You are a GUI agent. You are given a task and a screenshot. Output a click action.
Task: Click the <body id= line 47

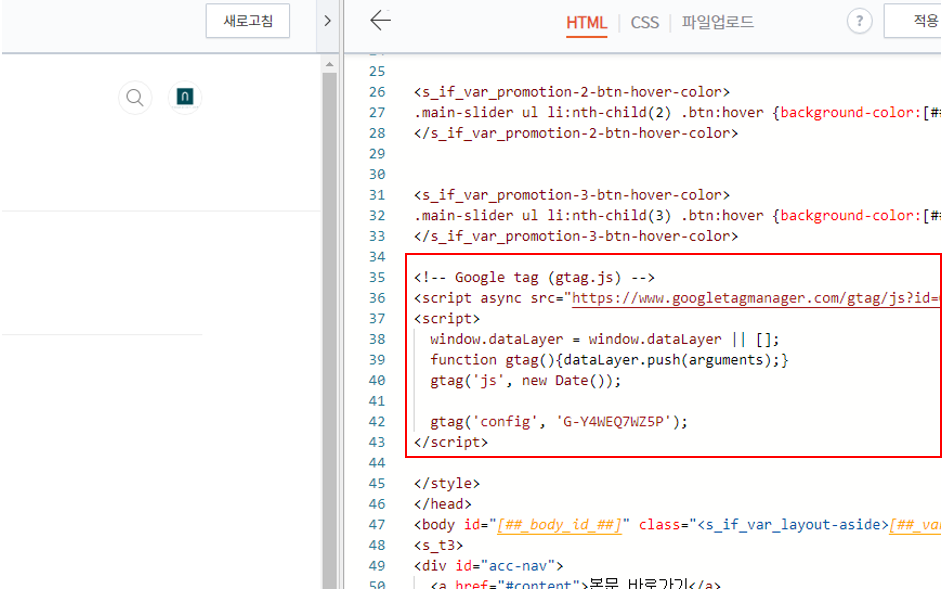click(x=677, y=524)
